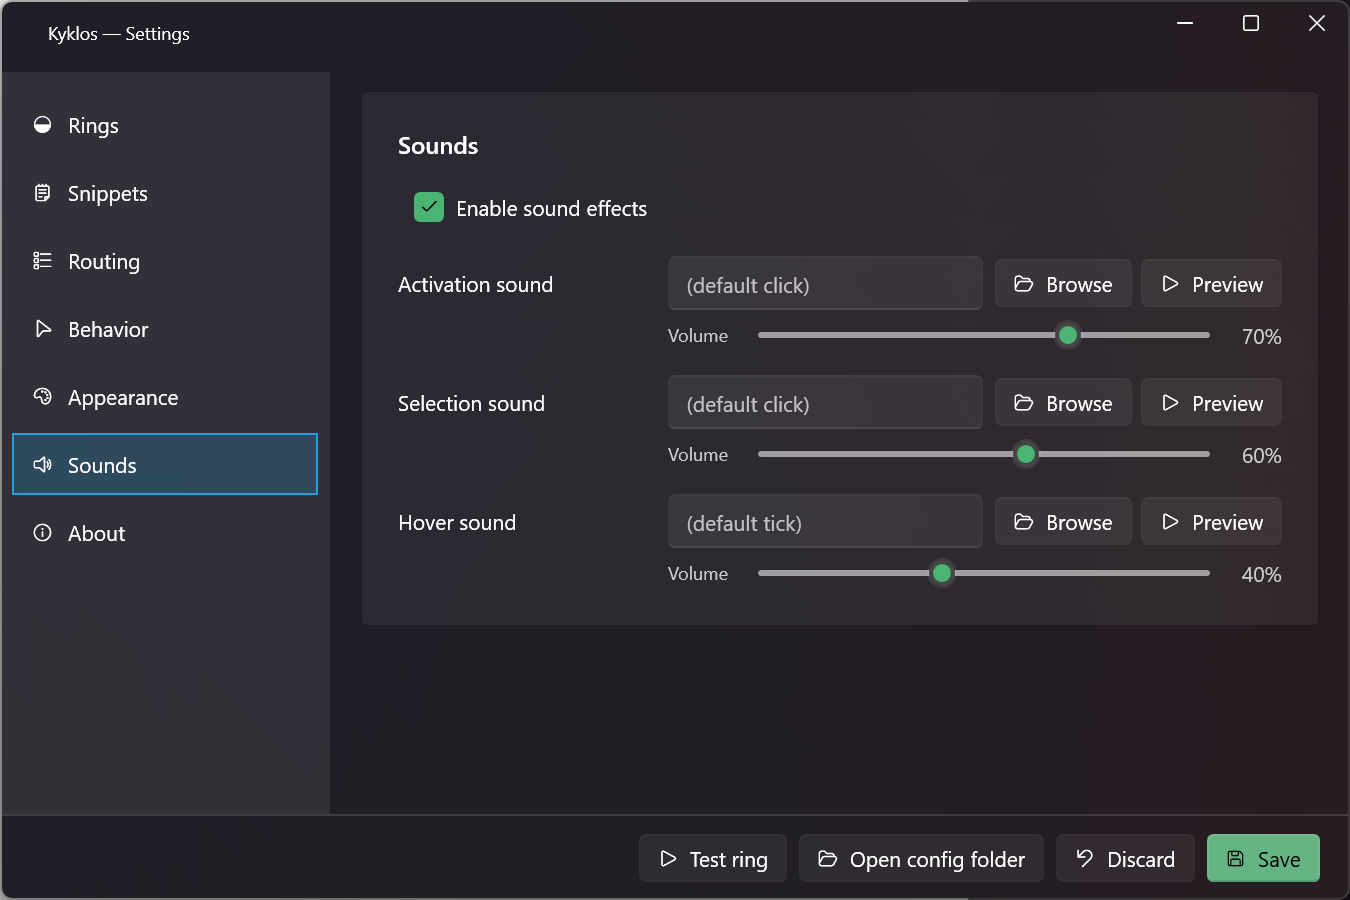The width and height of the screenshot is (1350, 900).
Task: Click the Activation sound file path field
Action: click(x=825, y=284)
